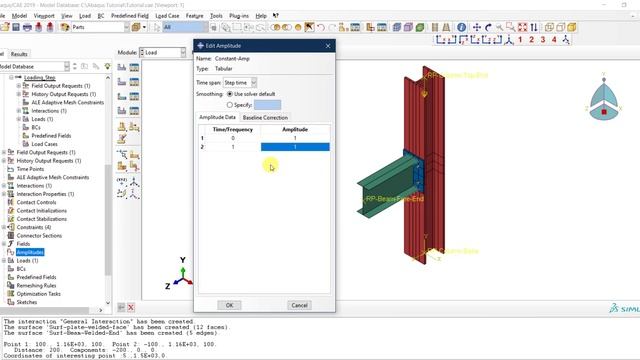The height and width of the screenshot is (360, 640).
Task: Click the Create Boundary Condition icon
Action: point(122,82)
